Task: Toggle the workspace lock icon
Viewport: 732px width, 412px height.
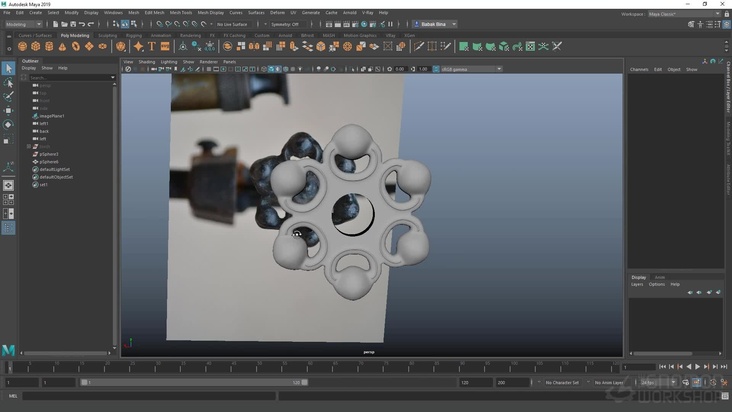Action: (x=727, y=14)
